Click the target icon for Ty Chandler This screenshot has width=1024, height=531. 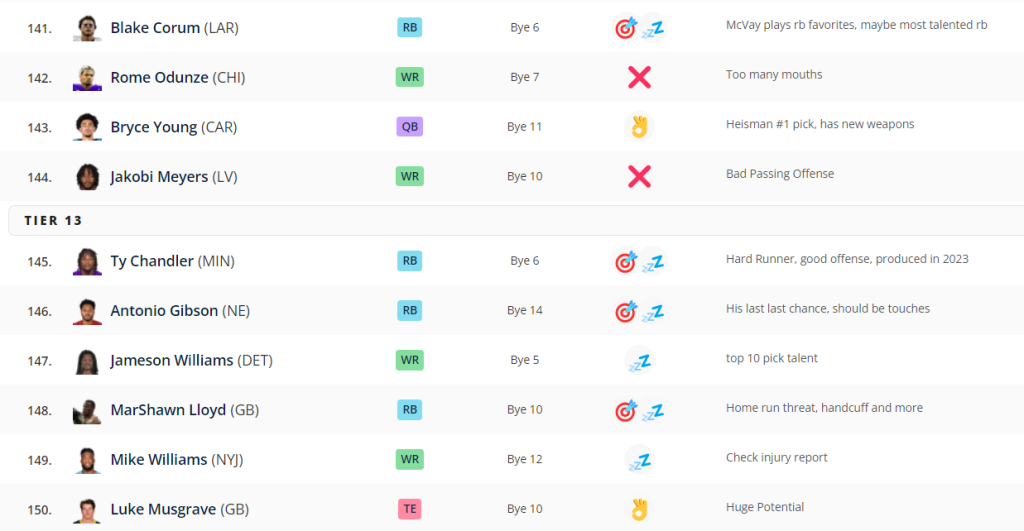pyautogui.click(x=626, y=262)
